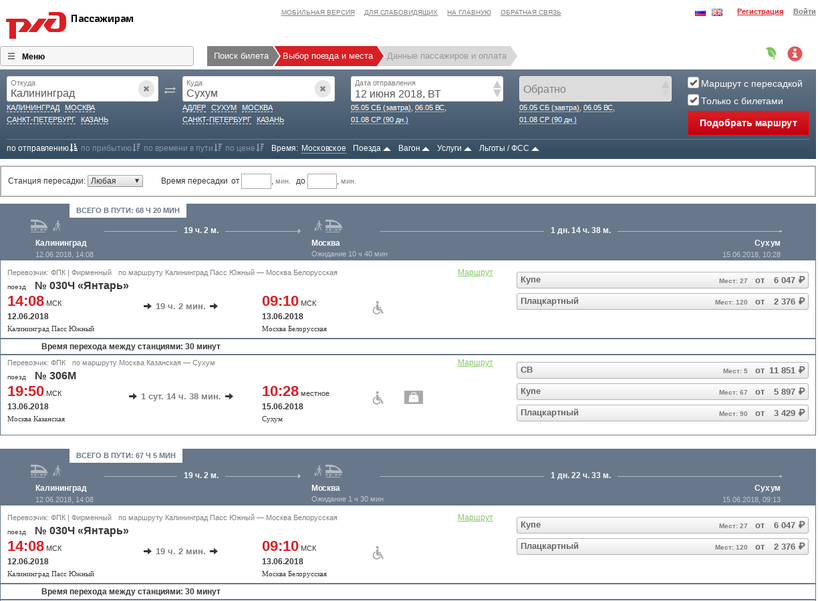
Task: Open Станция пересадки dropdown
Action: point(115,181)
